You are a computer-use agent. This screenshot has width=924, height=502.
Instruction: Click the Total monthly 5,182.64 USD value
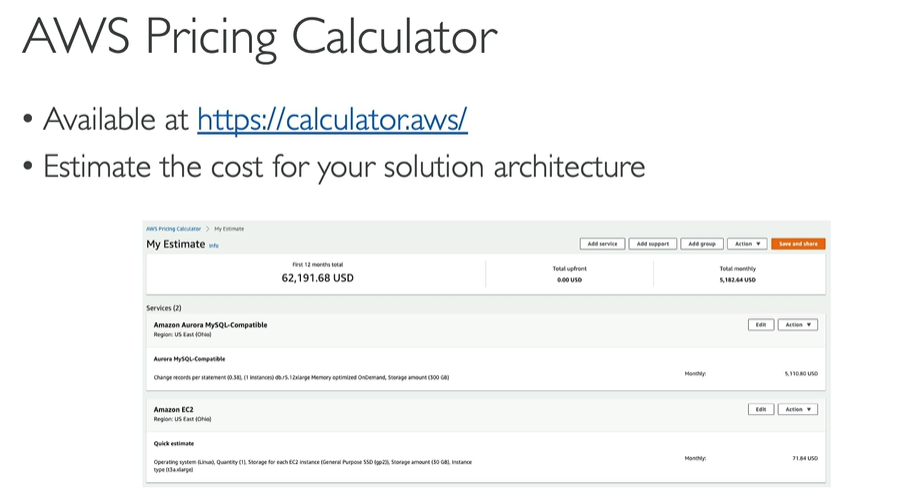pos(737,280)
